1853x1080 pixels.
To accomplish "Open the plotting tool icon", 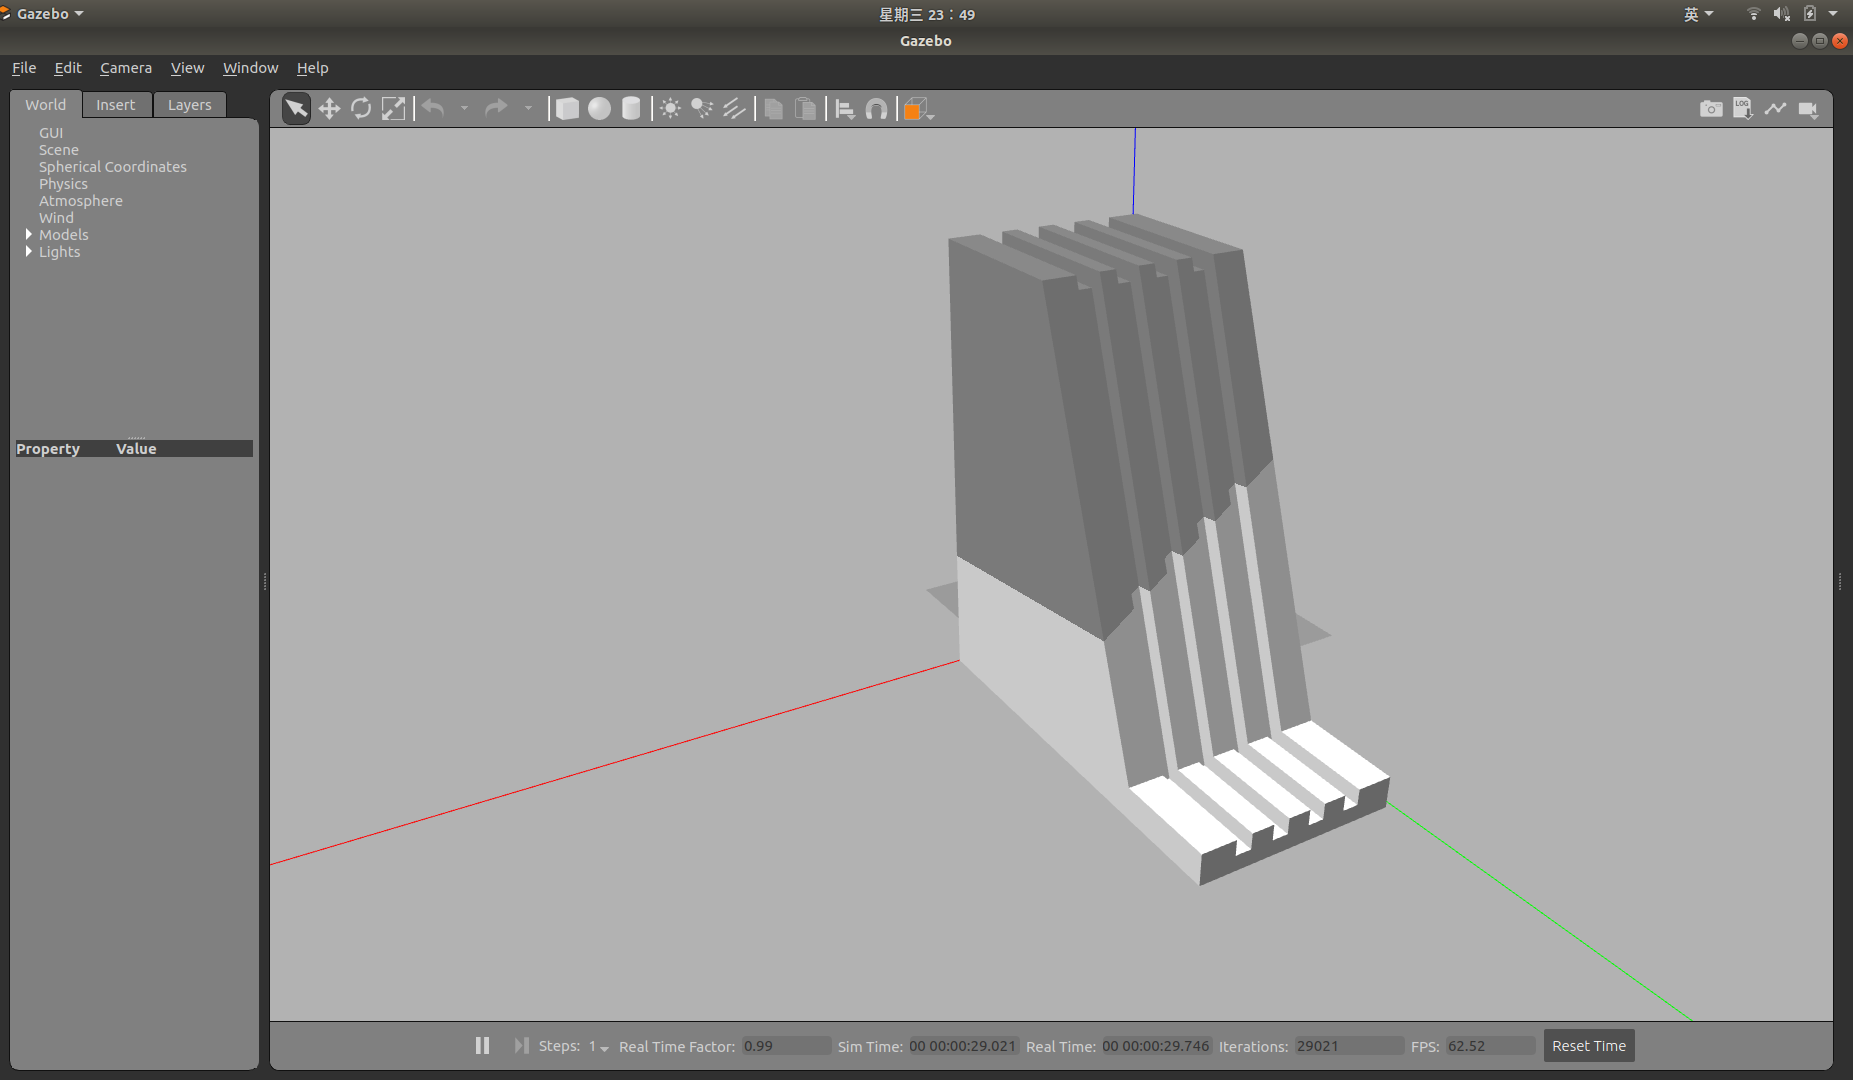I will pos(1776,108).
